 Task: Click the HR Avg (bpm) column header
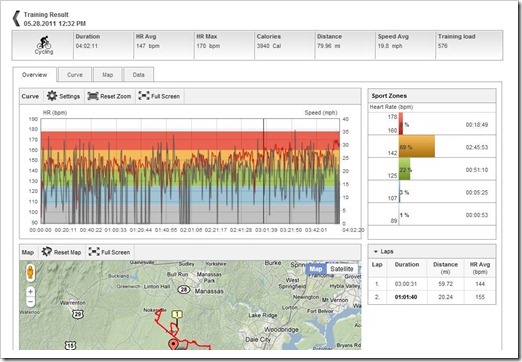tap(480, 268)
